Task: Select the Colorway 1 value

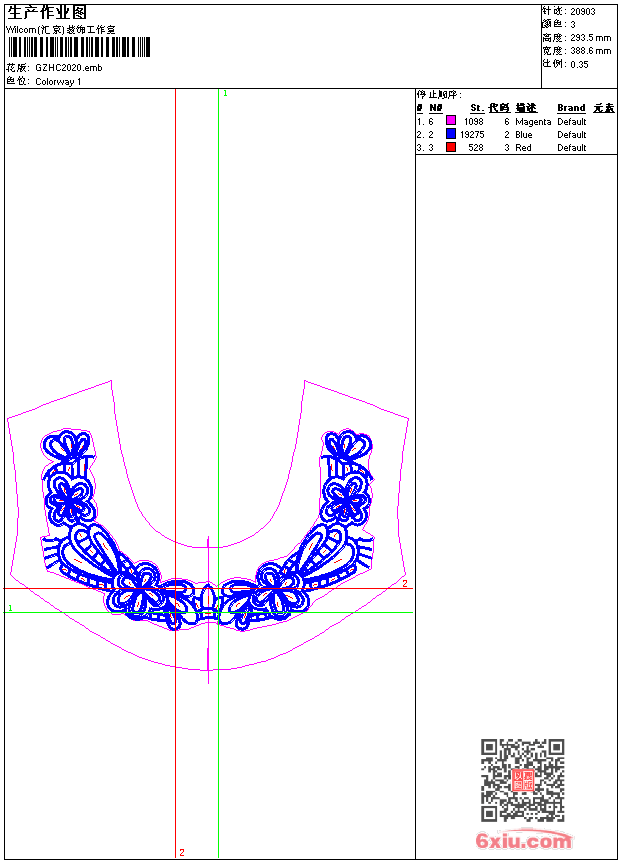Action: (58, 82)
